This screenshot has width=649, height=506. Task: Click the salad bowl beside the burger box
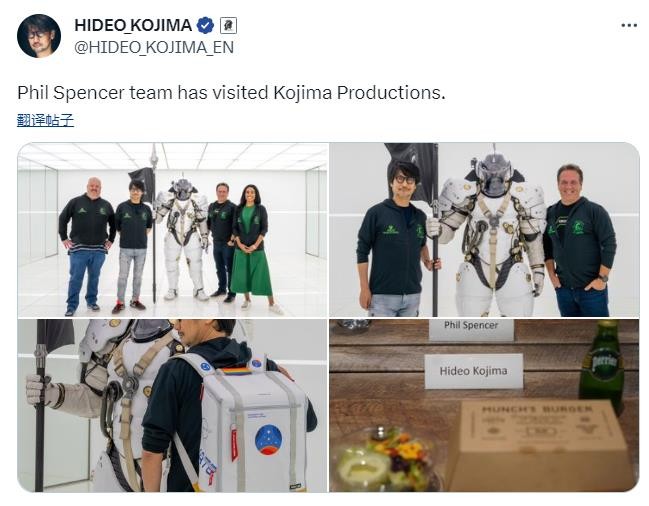click(385, 459)
